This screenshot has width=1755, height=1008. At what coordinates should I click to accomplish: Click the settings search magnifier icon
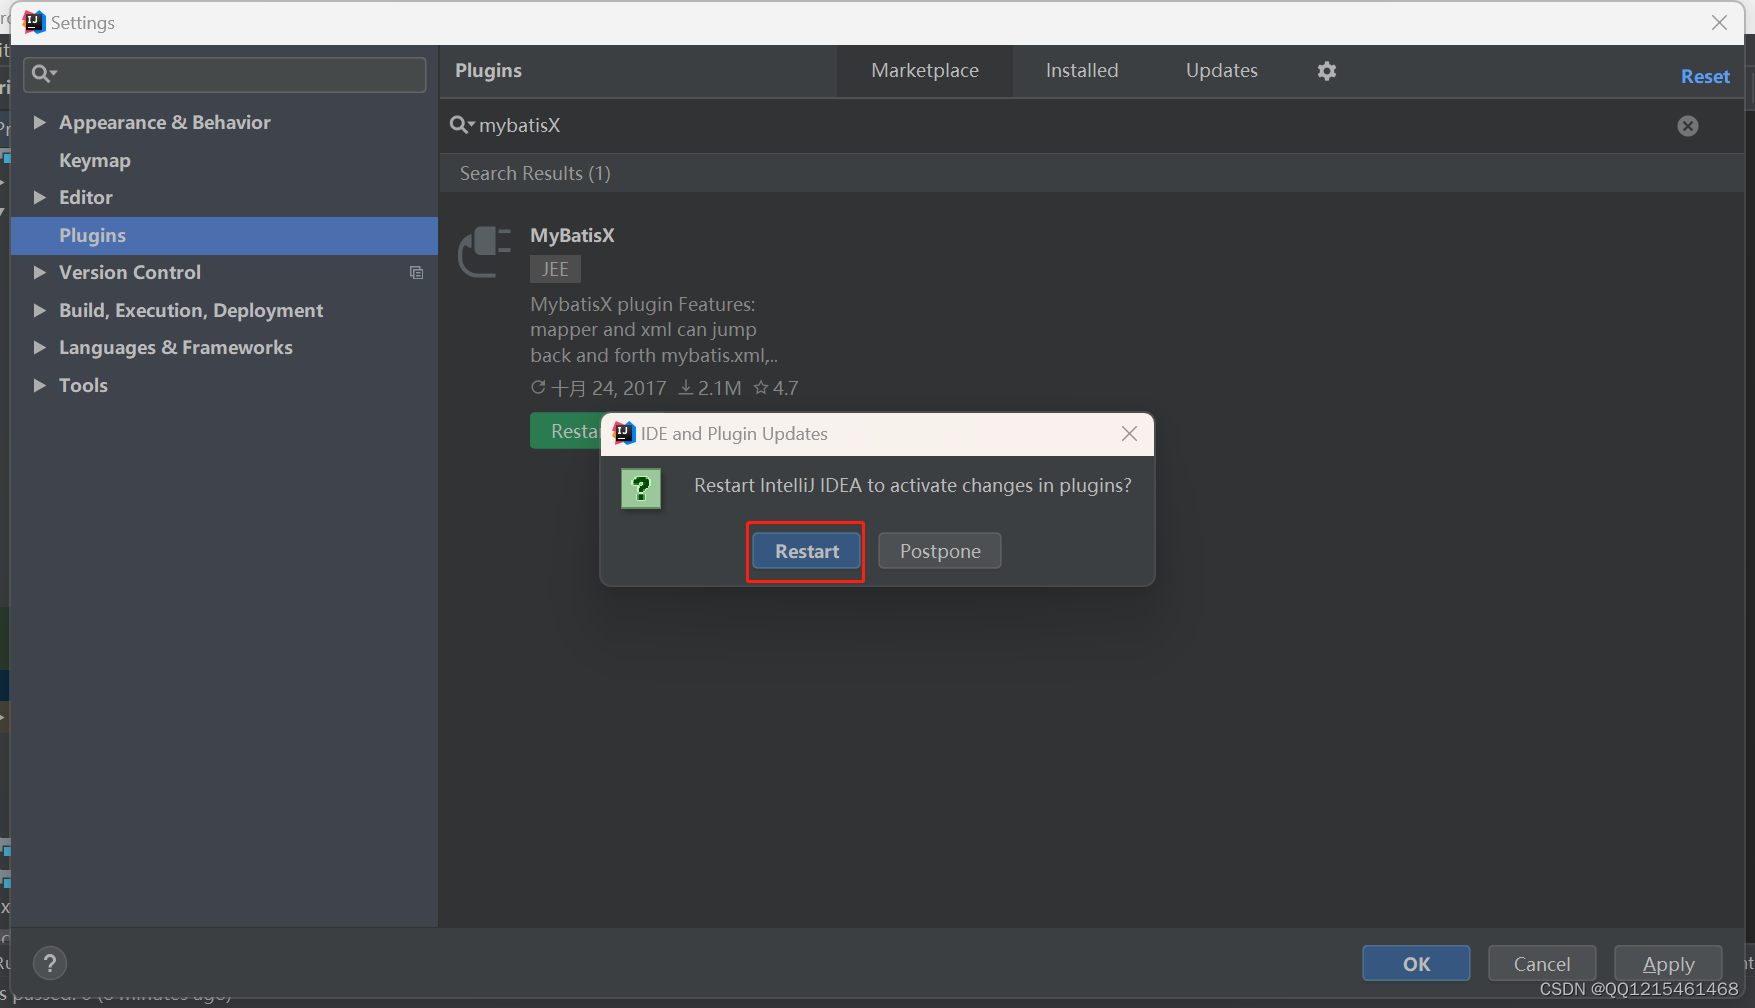tap(44, 73)
